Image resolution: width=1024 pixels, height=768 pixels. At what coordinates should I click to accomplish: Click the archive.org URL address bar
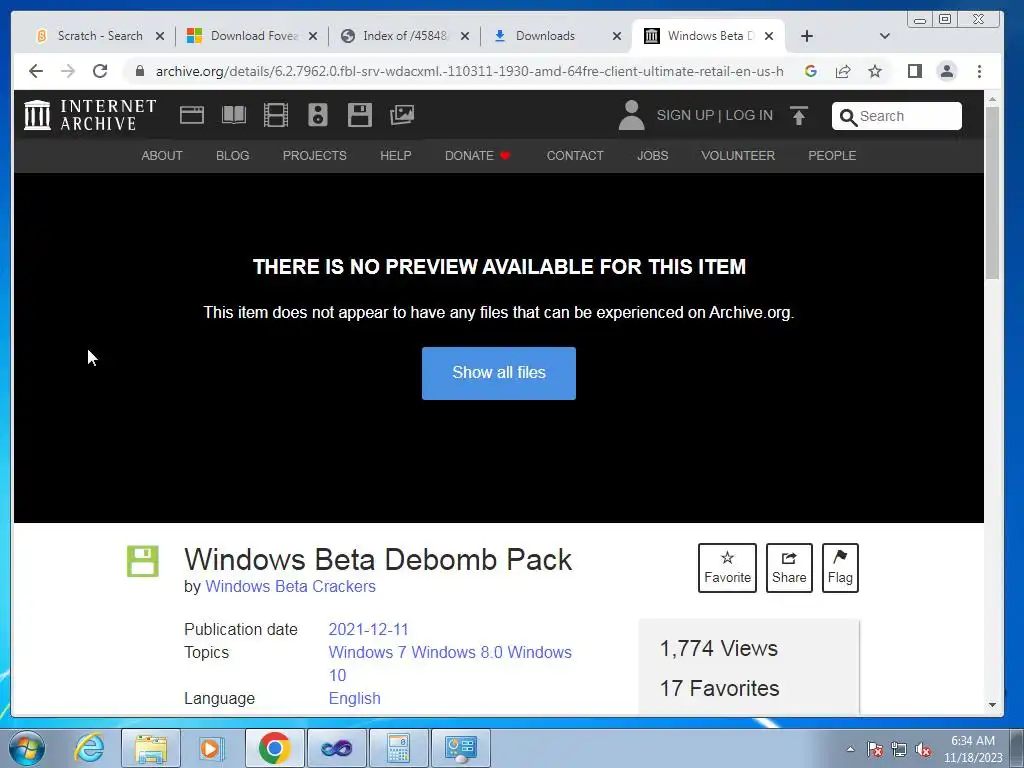(469, 71)
